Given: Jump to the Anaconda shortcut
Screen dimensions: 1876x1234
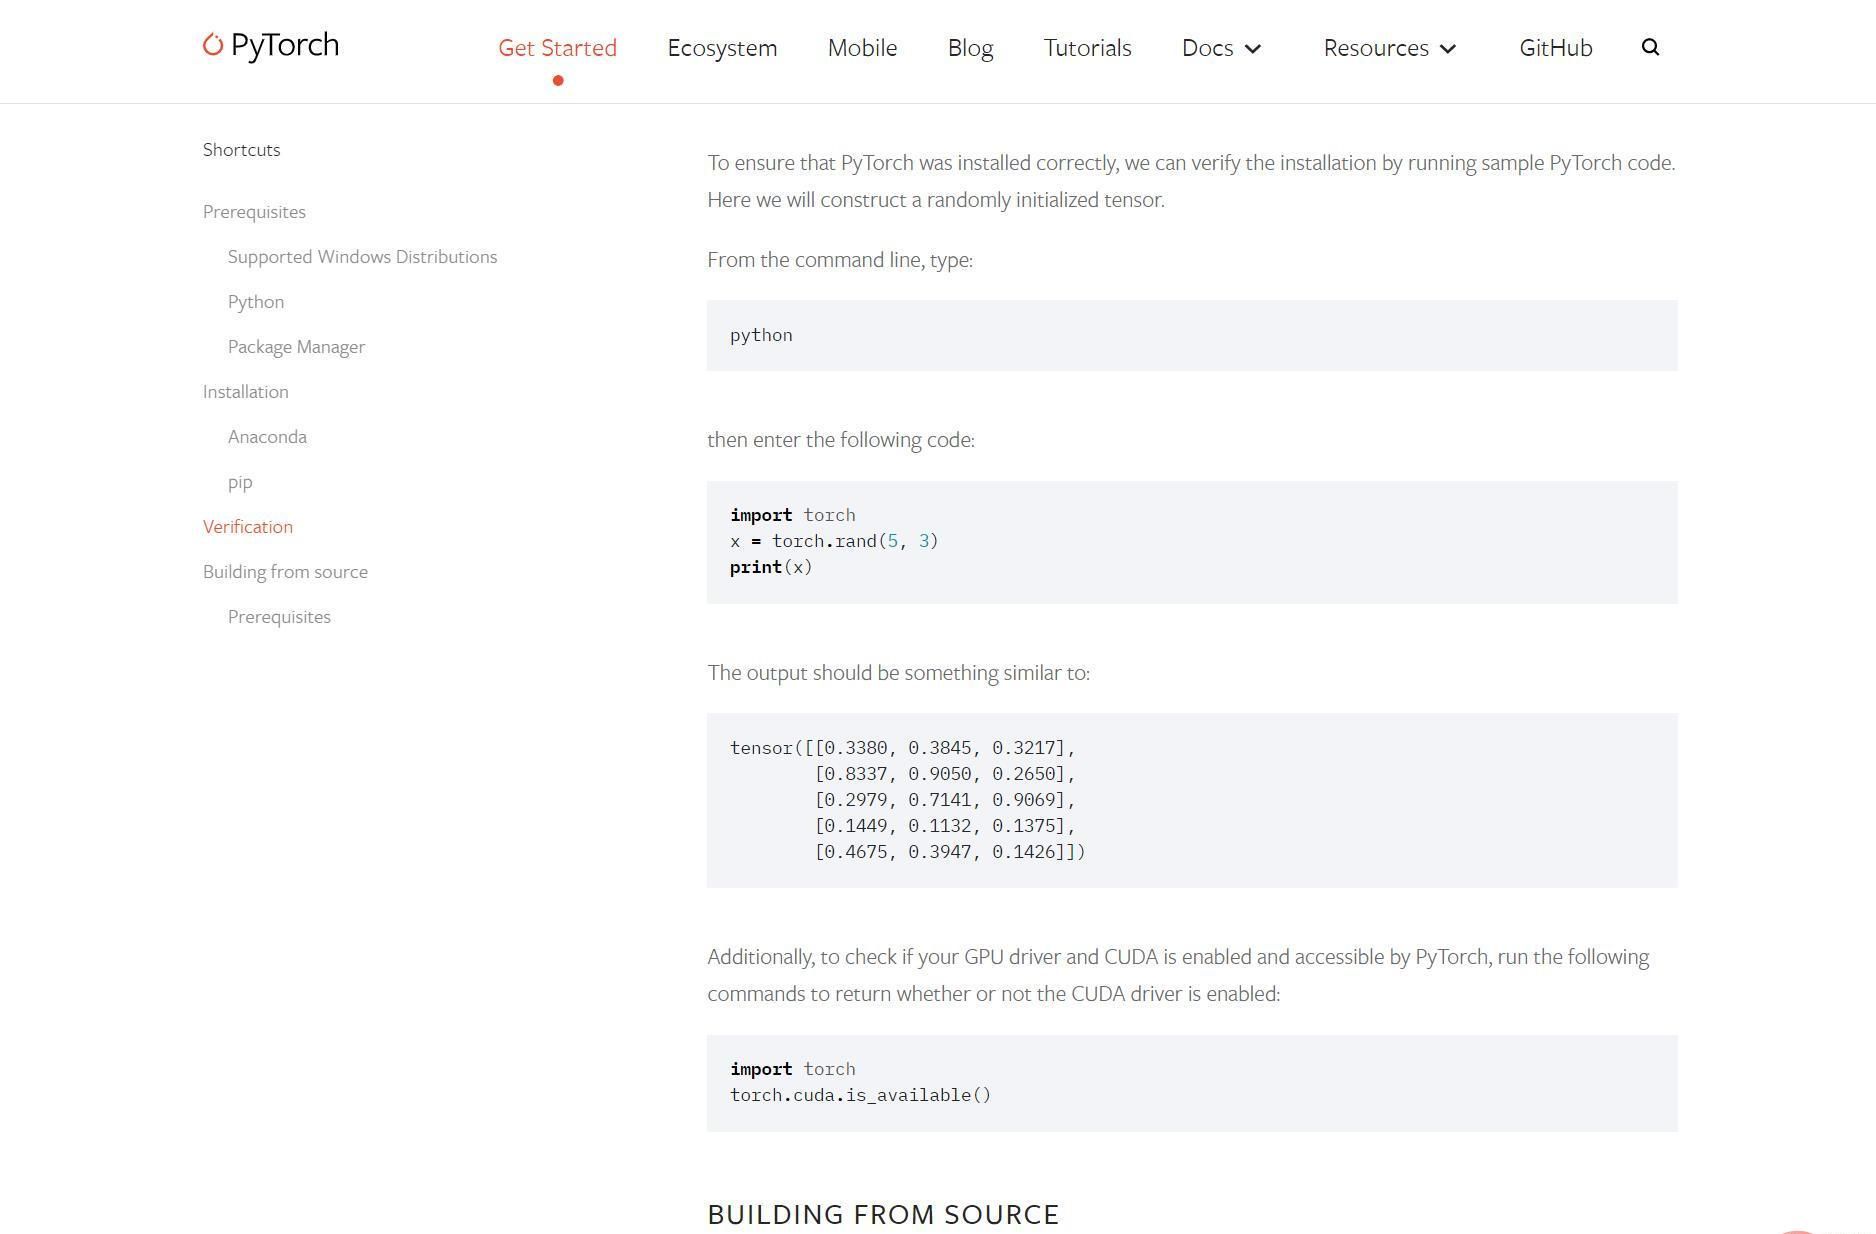Looking at the screenshot, I should (267, 437).
